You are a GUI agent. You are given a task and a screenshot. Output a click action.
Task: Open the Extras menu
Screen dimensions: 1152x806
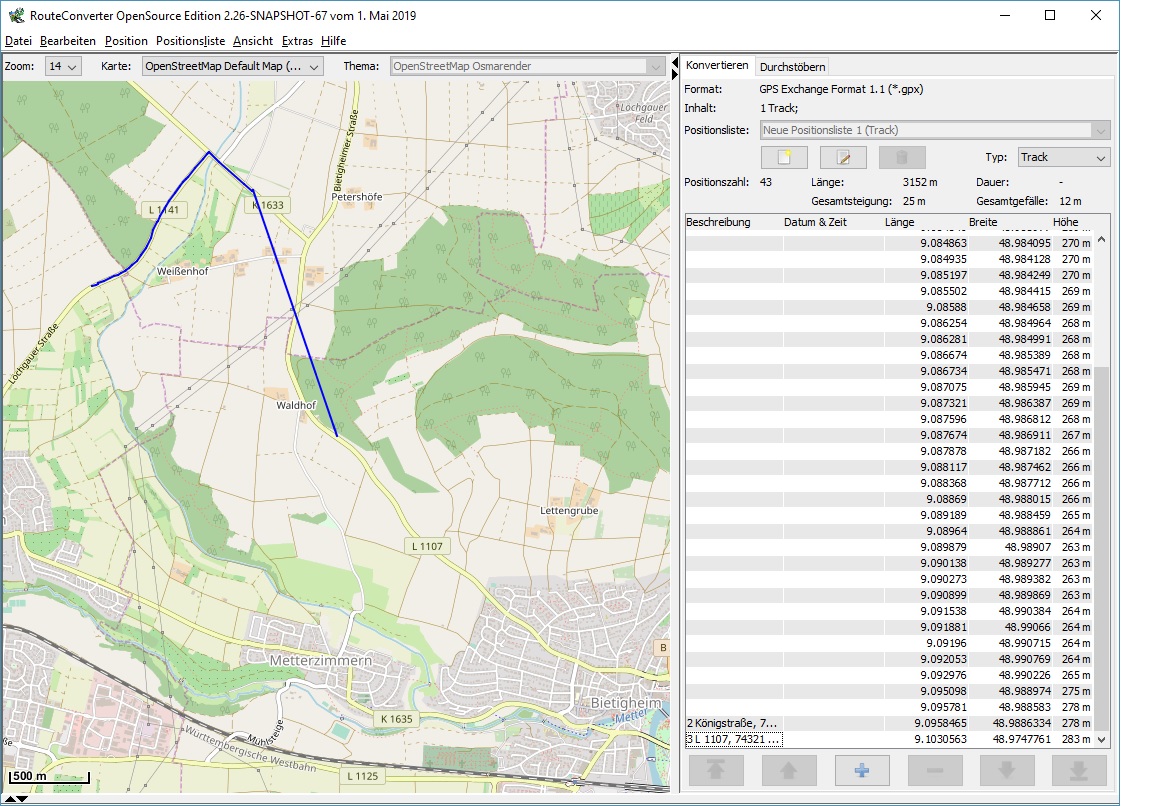[297, 41]
